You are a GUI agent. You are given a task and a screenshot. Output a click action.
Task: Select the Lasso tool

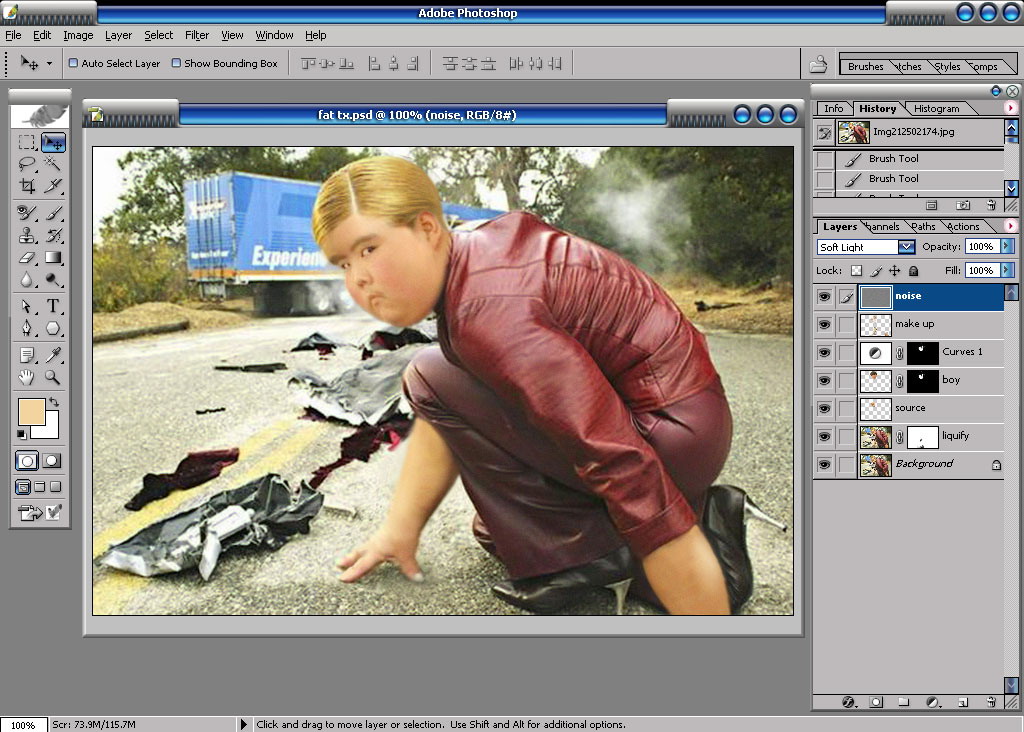(x=27, y=163)
